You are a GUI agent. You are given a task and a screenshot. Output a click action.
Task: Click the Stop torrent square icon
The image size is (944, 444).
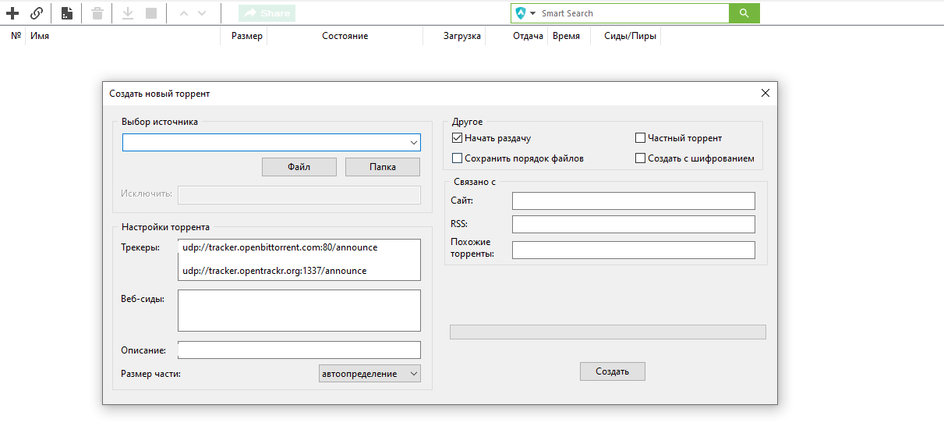click(x=151, y=13)
